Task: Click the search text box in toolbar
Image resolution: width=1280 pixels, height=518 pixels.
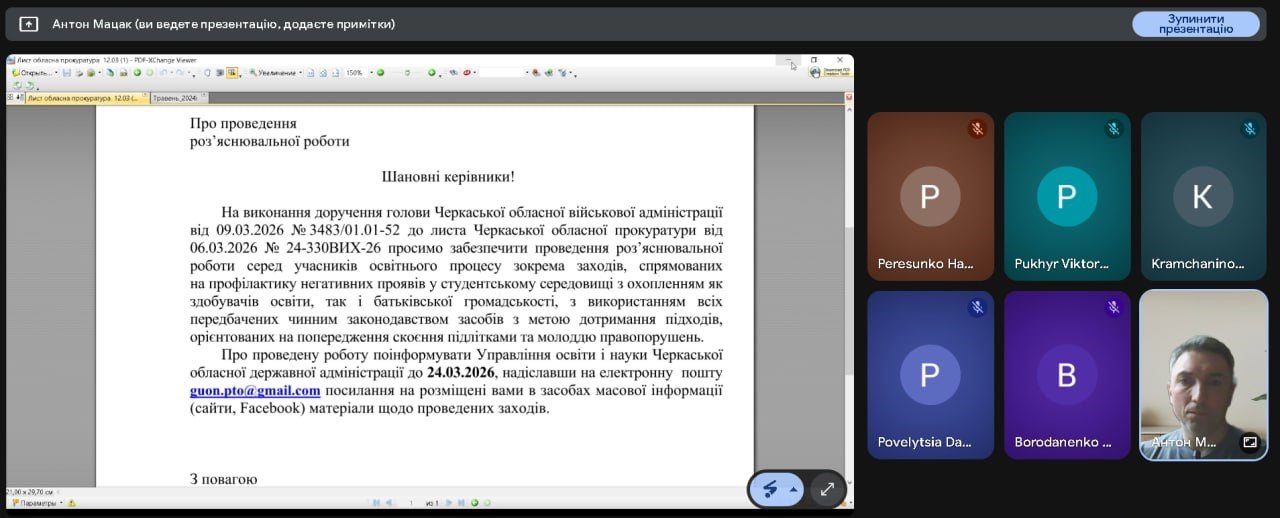Action: tap(502, 72)
